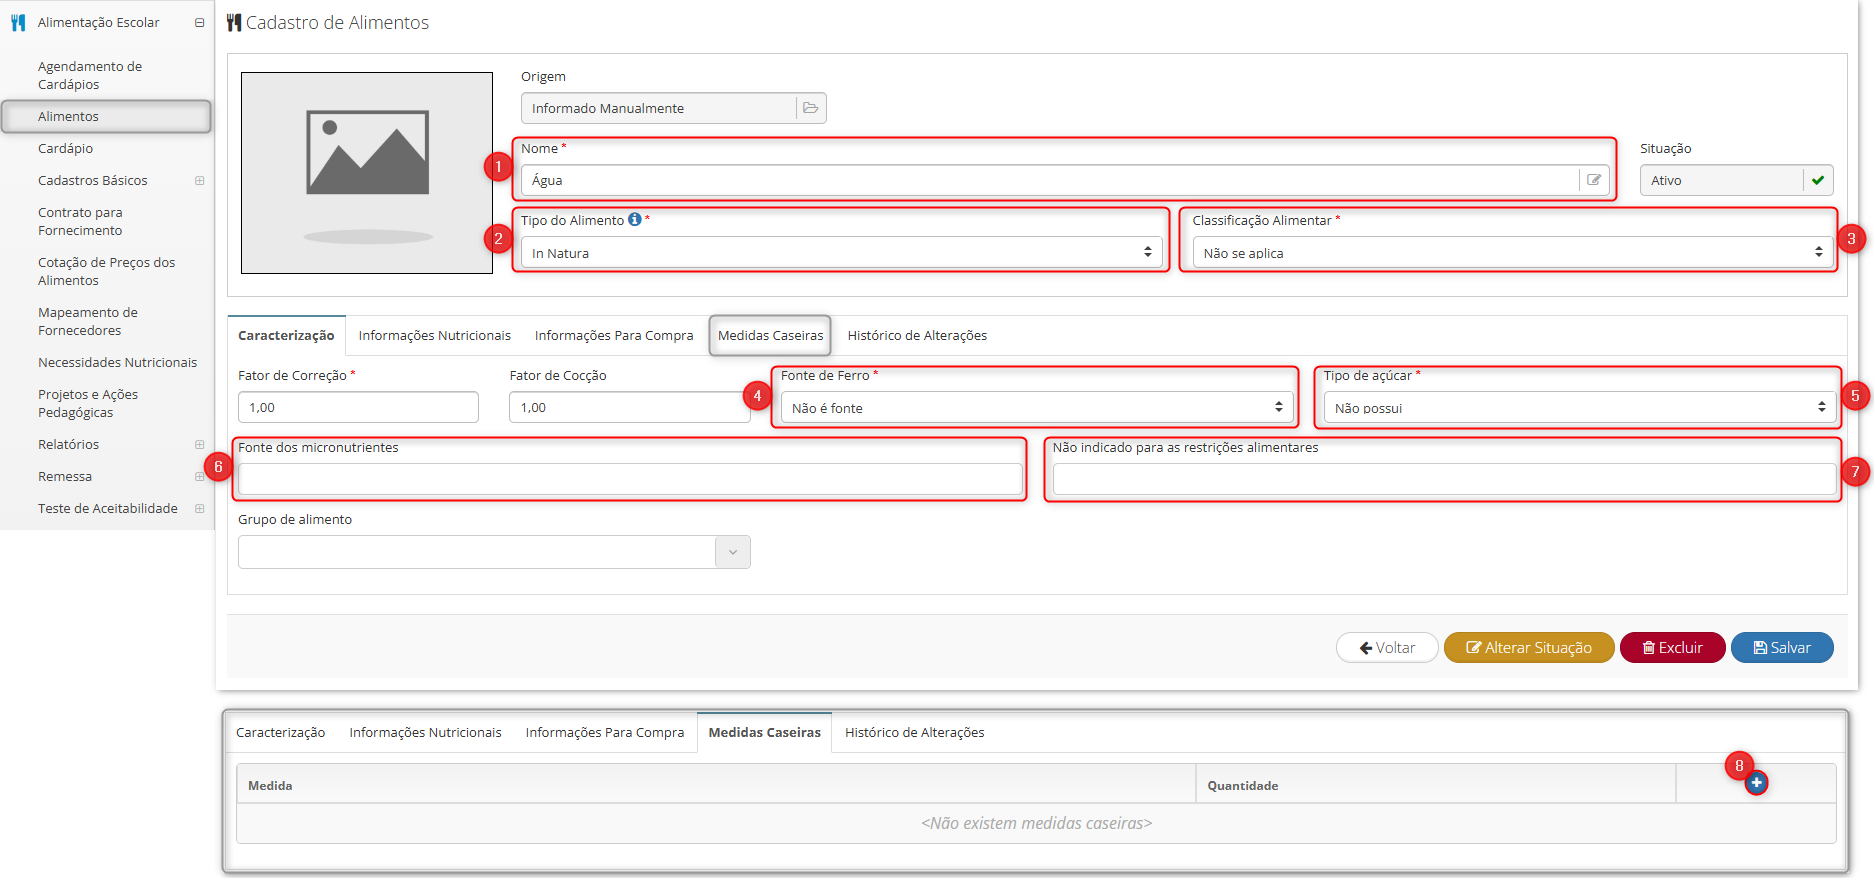Select Informações Para Compra in the lower panel
Viewport: 1874px width, 878px height.
605,733
